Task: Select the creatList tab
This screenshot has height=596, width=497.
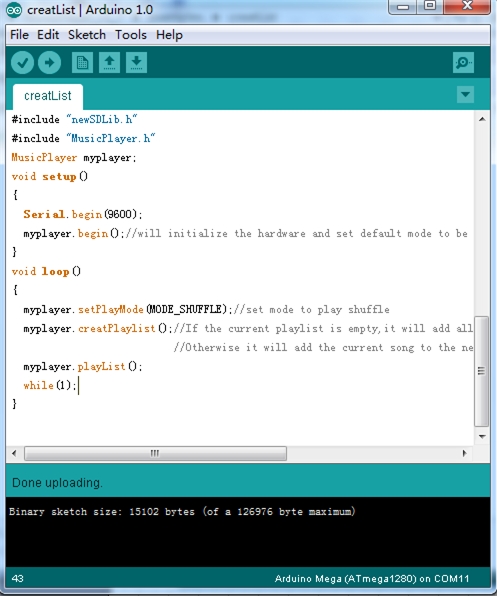Action: (47, 96)
